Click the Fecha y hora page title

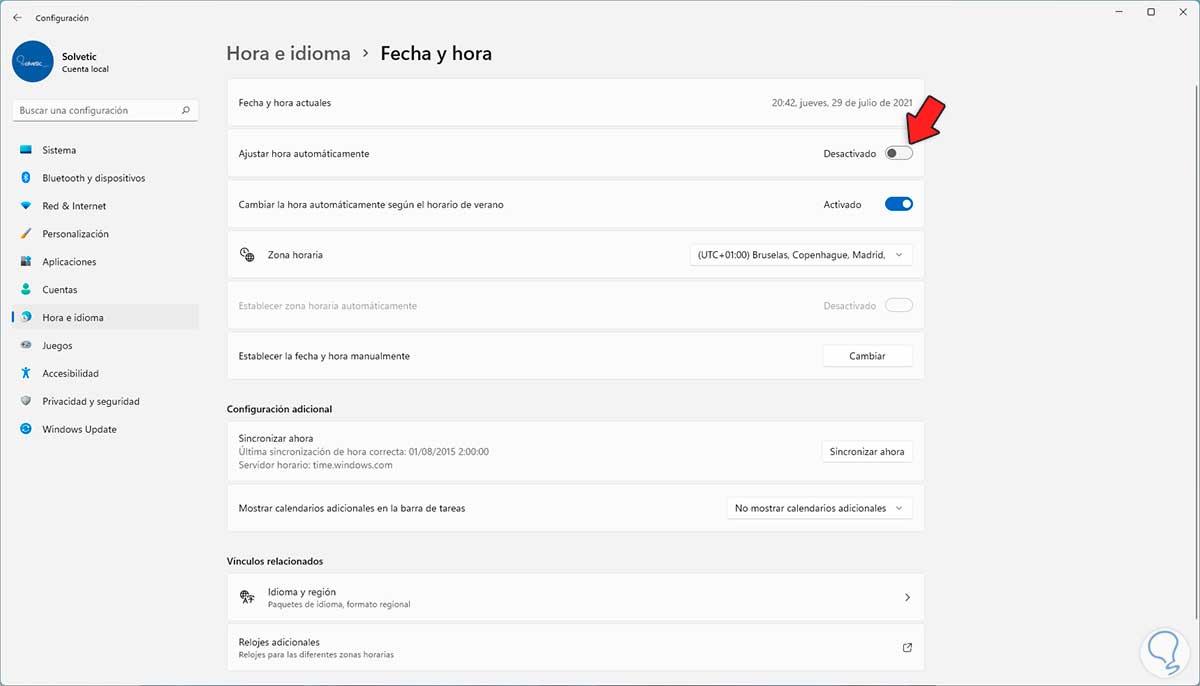436,53
